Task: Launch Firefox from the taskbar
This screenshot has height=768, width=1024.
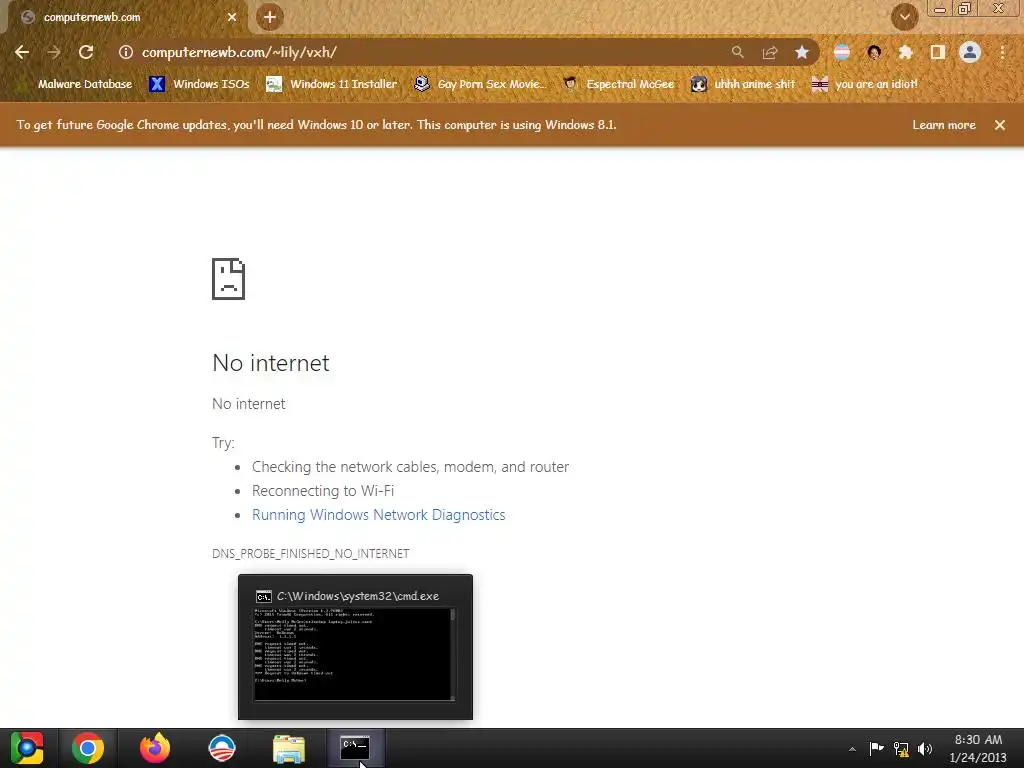Action: pyautogui.click(x=155, y=748)
